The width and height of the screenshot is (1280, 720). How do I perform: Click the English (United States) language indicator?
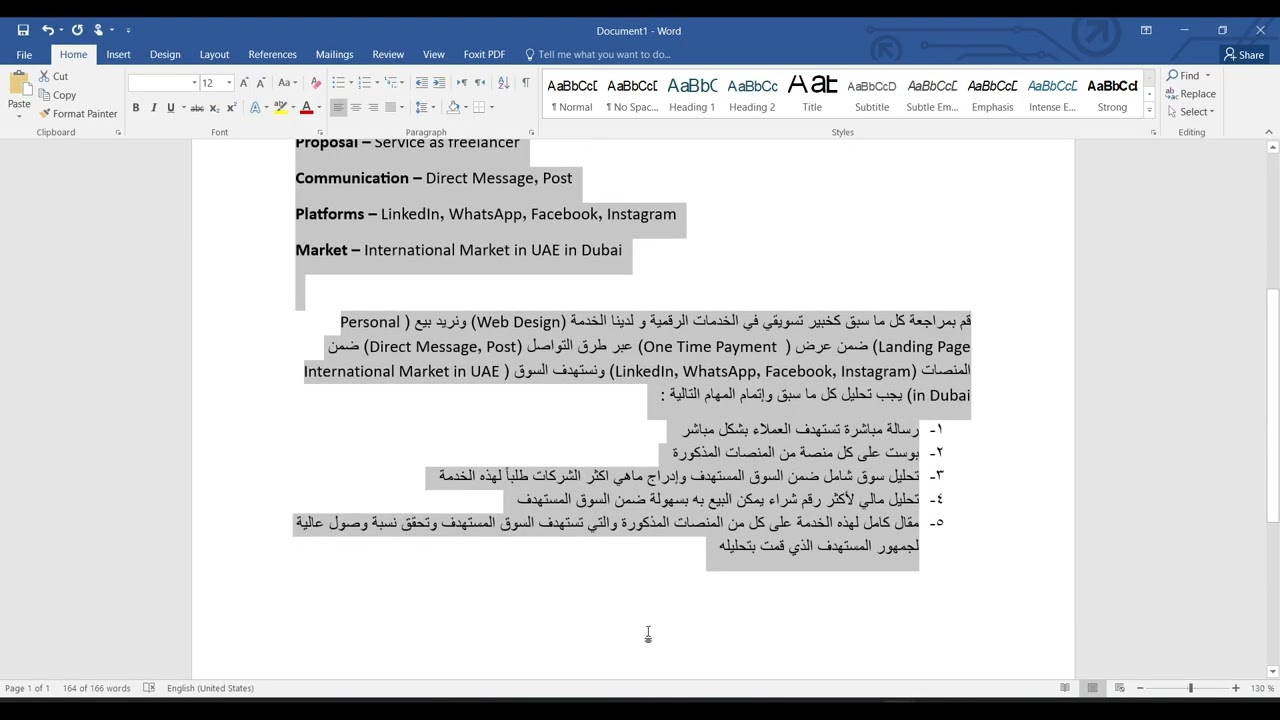coord(210,688)
